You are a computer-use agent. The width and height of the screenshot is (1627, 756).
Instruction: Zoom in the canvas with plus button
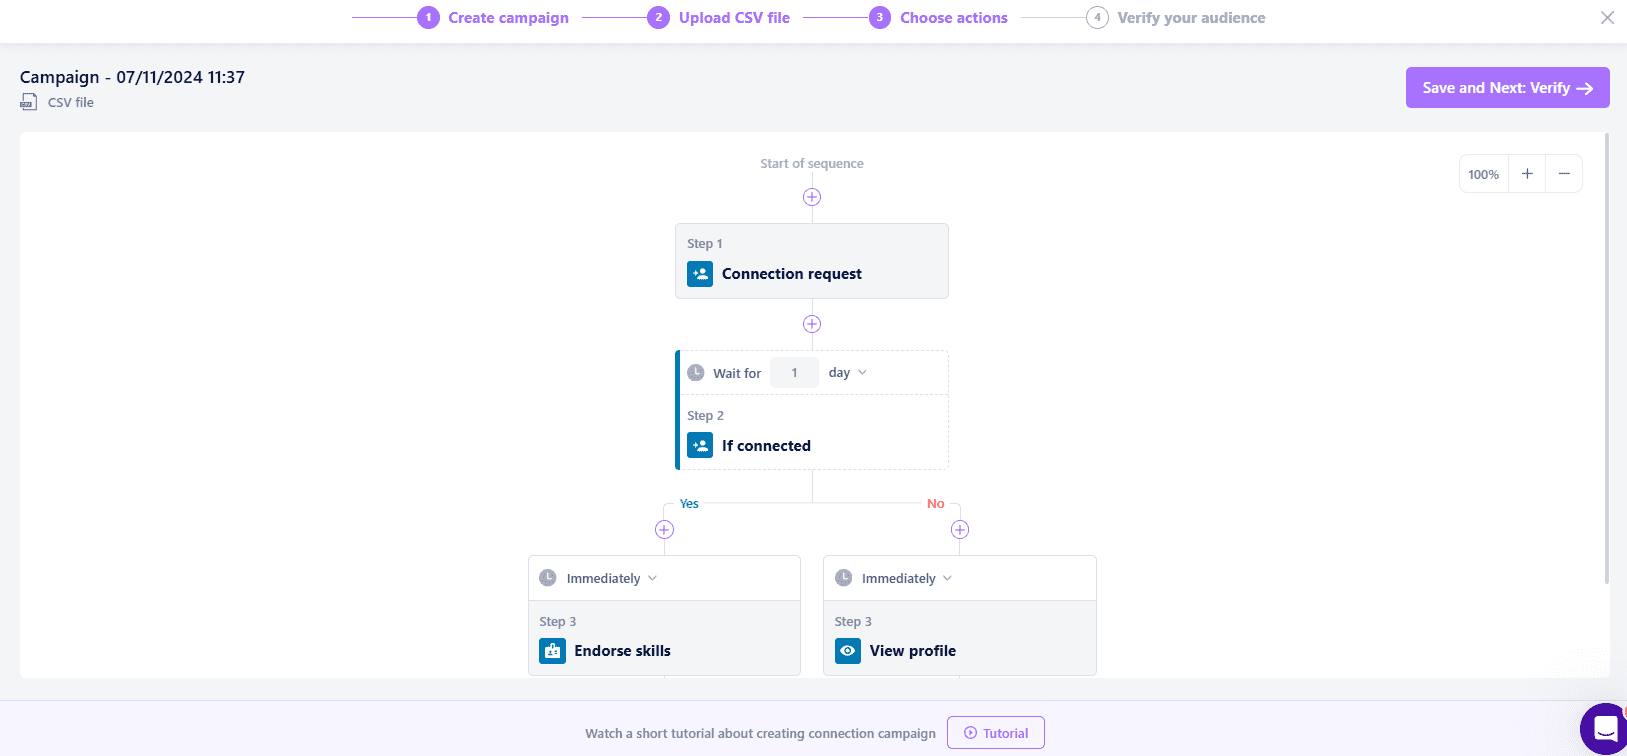(1527, 174)
